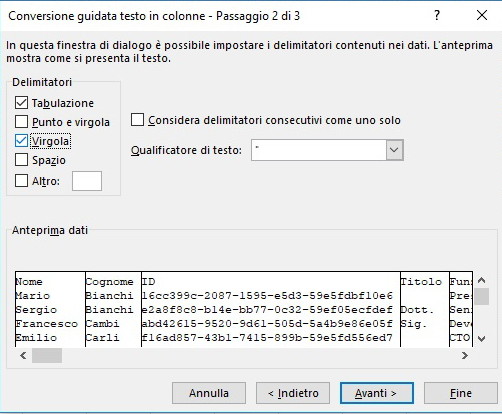The width and height of the screenshot is (502, 414).
Task: Click the Annulla button
Action: (x=209, y=393)
